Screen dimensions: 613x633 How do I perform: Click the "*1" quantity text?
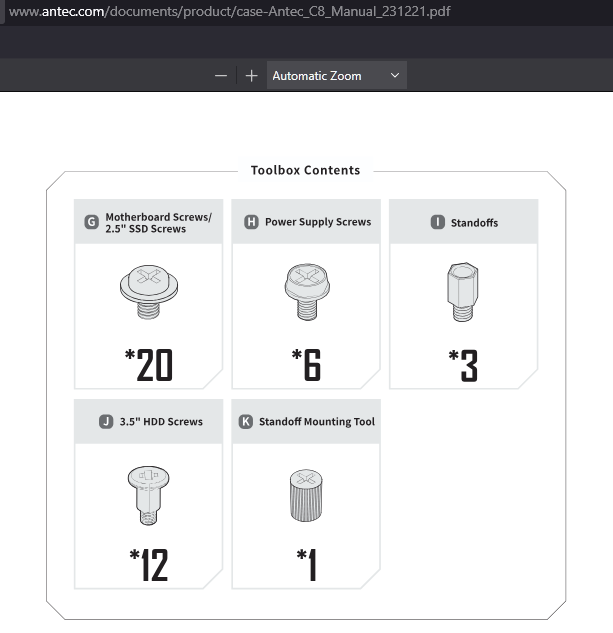tap(306, 565)
